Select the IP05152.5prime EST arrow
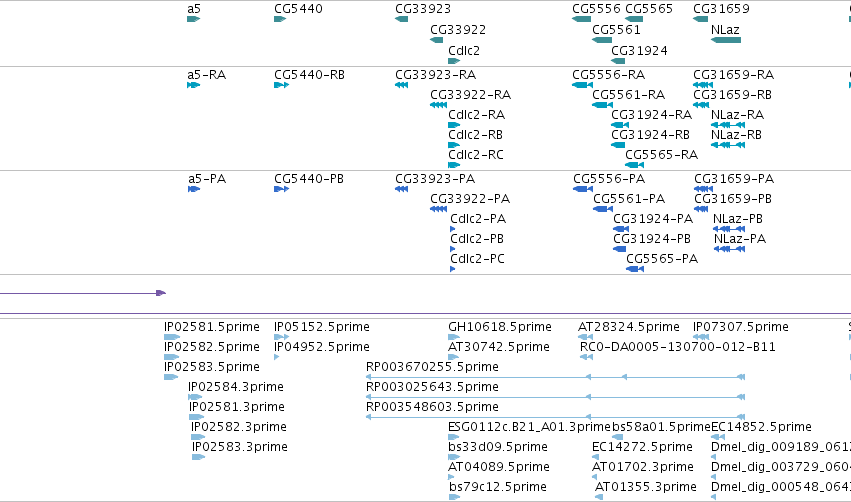851x502 pixels. tap(281, 337)
